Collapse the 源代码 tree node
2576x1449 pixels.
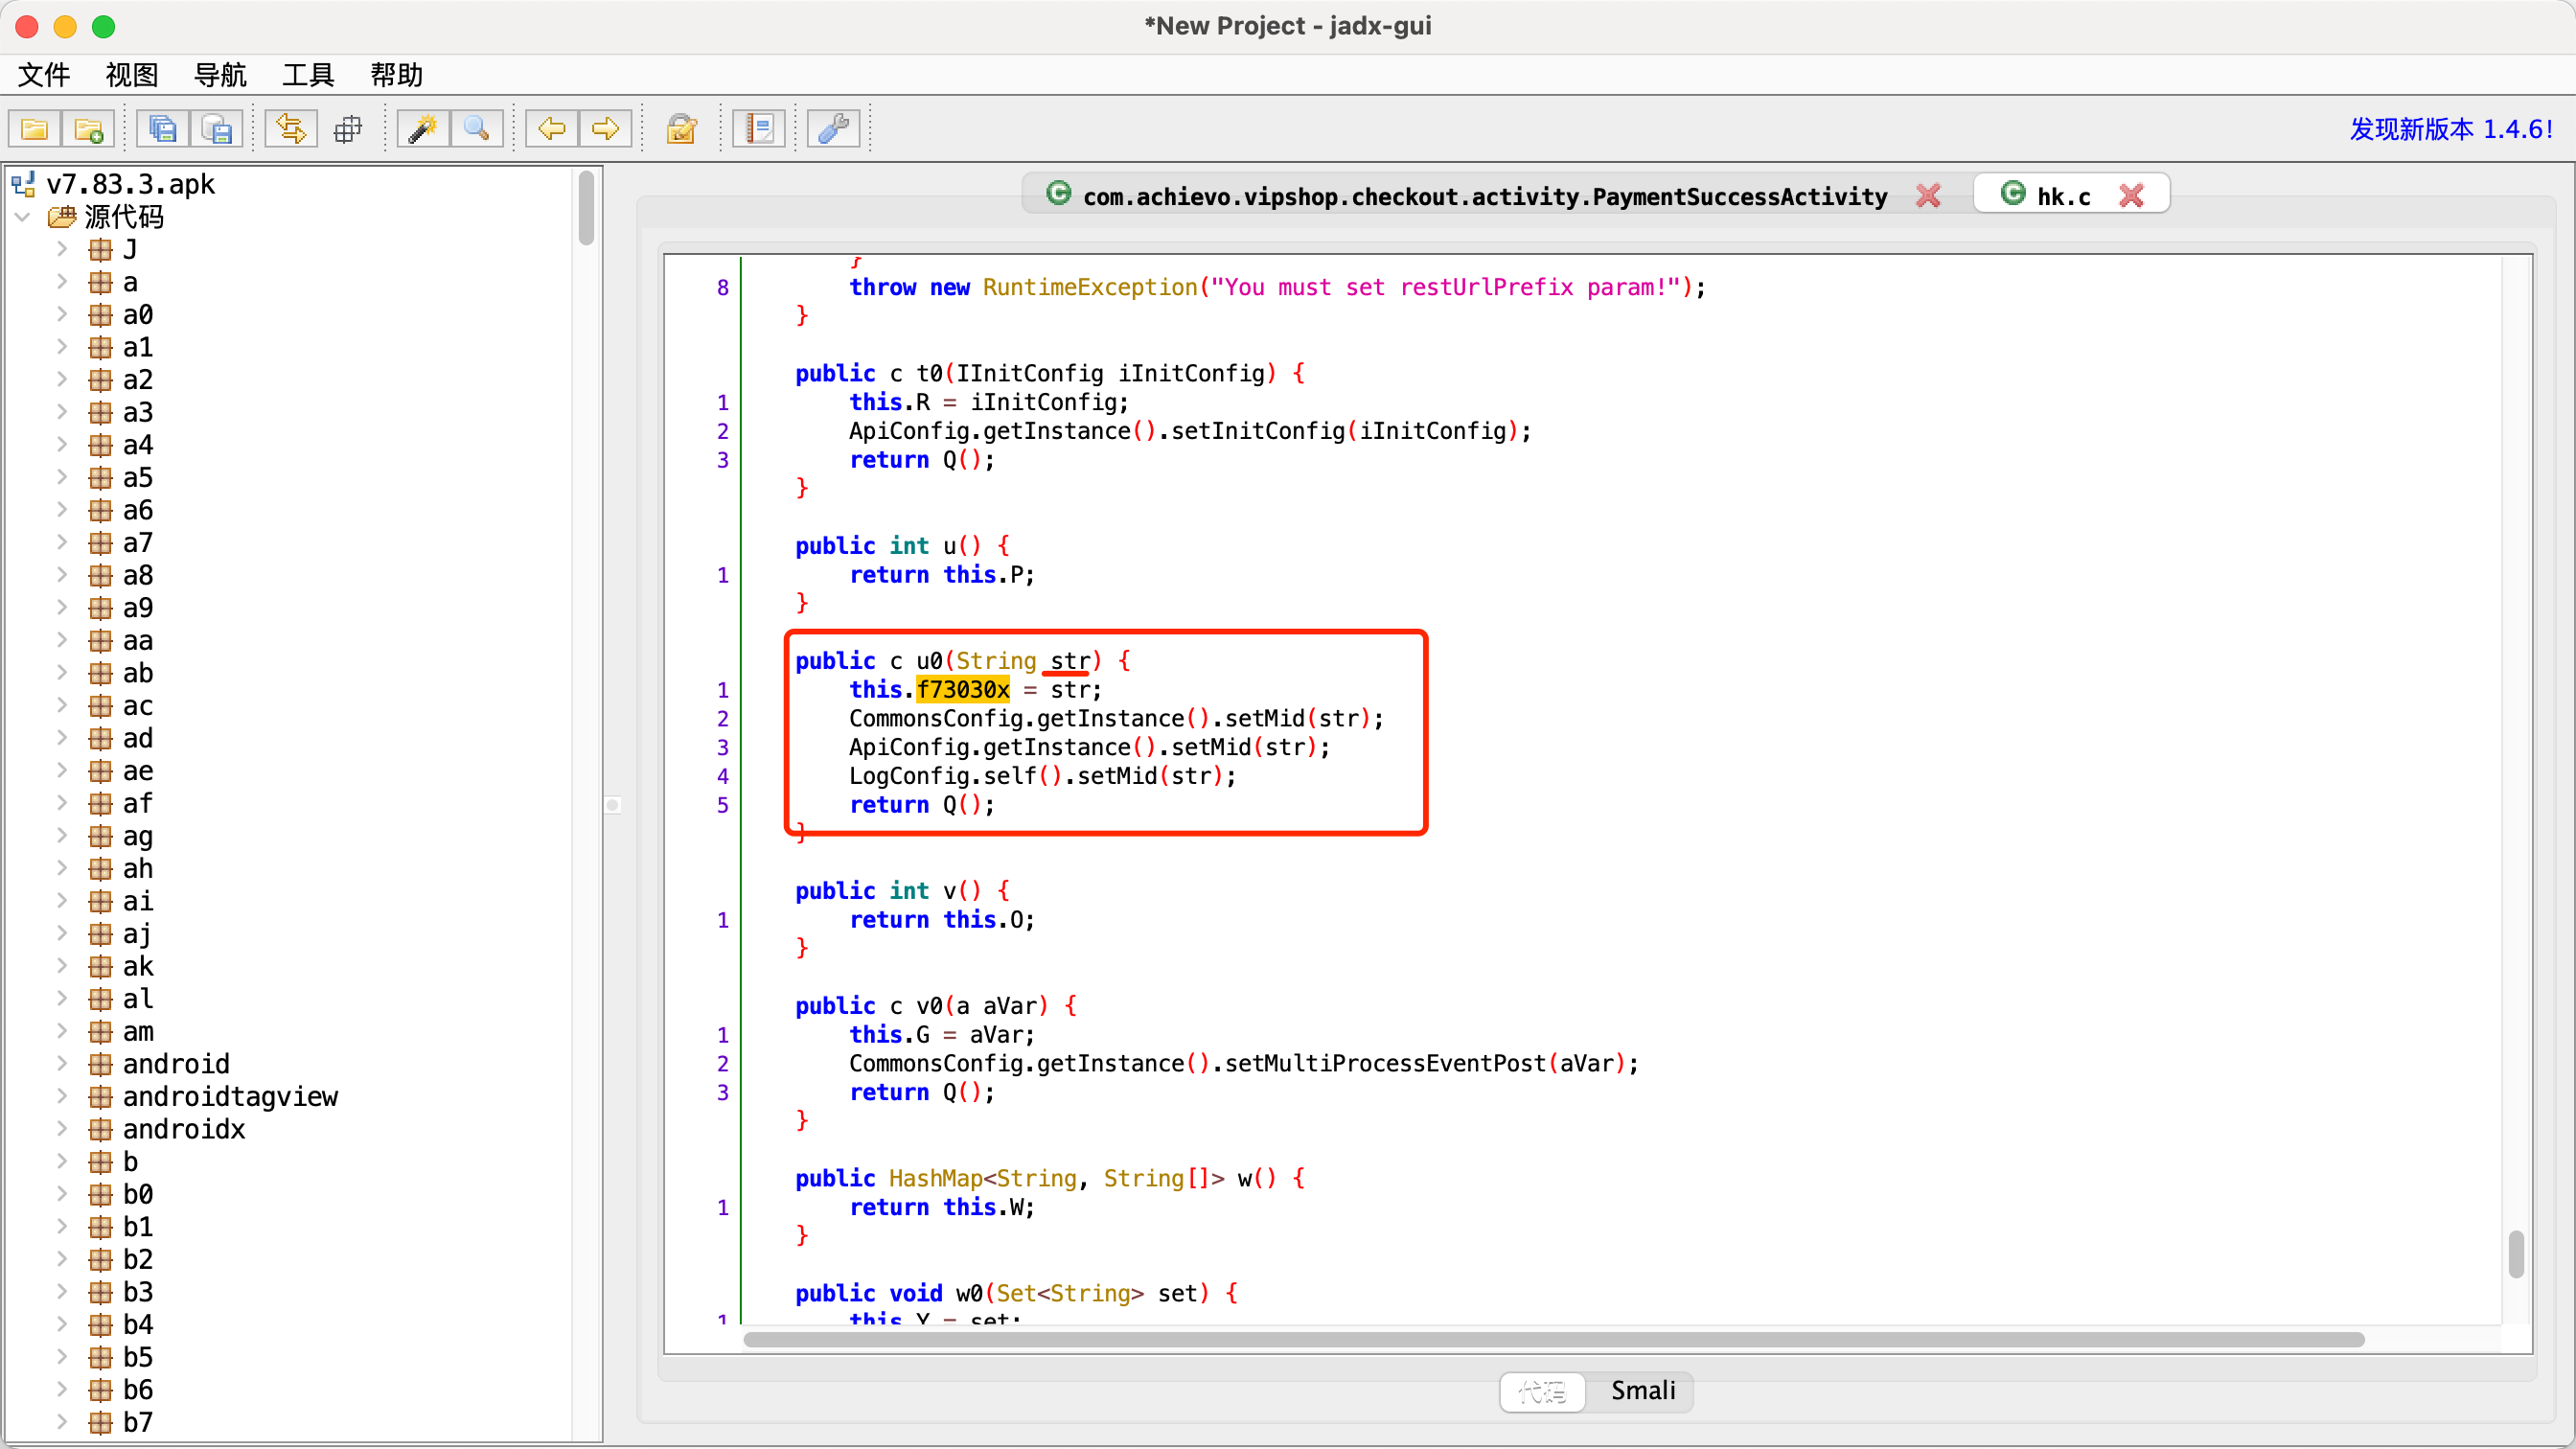point(23,217)
